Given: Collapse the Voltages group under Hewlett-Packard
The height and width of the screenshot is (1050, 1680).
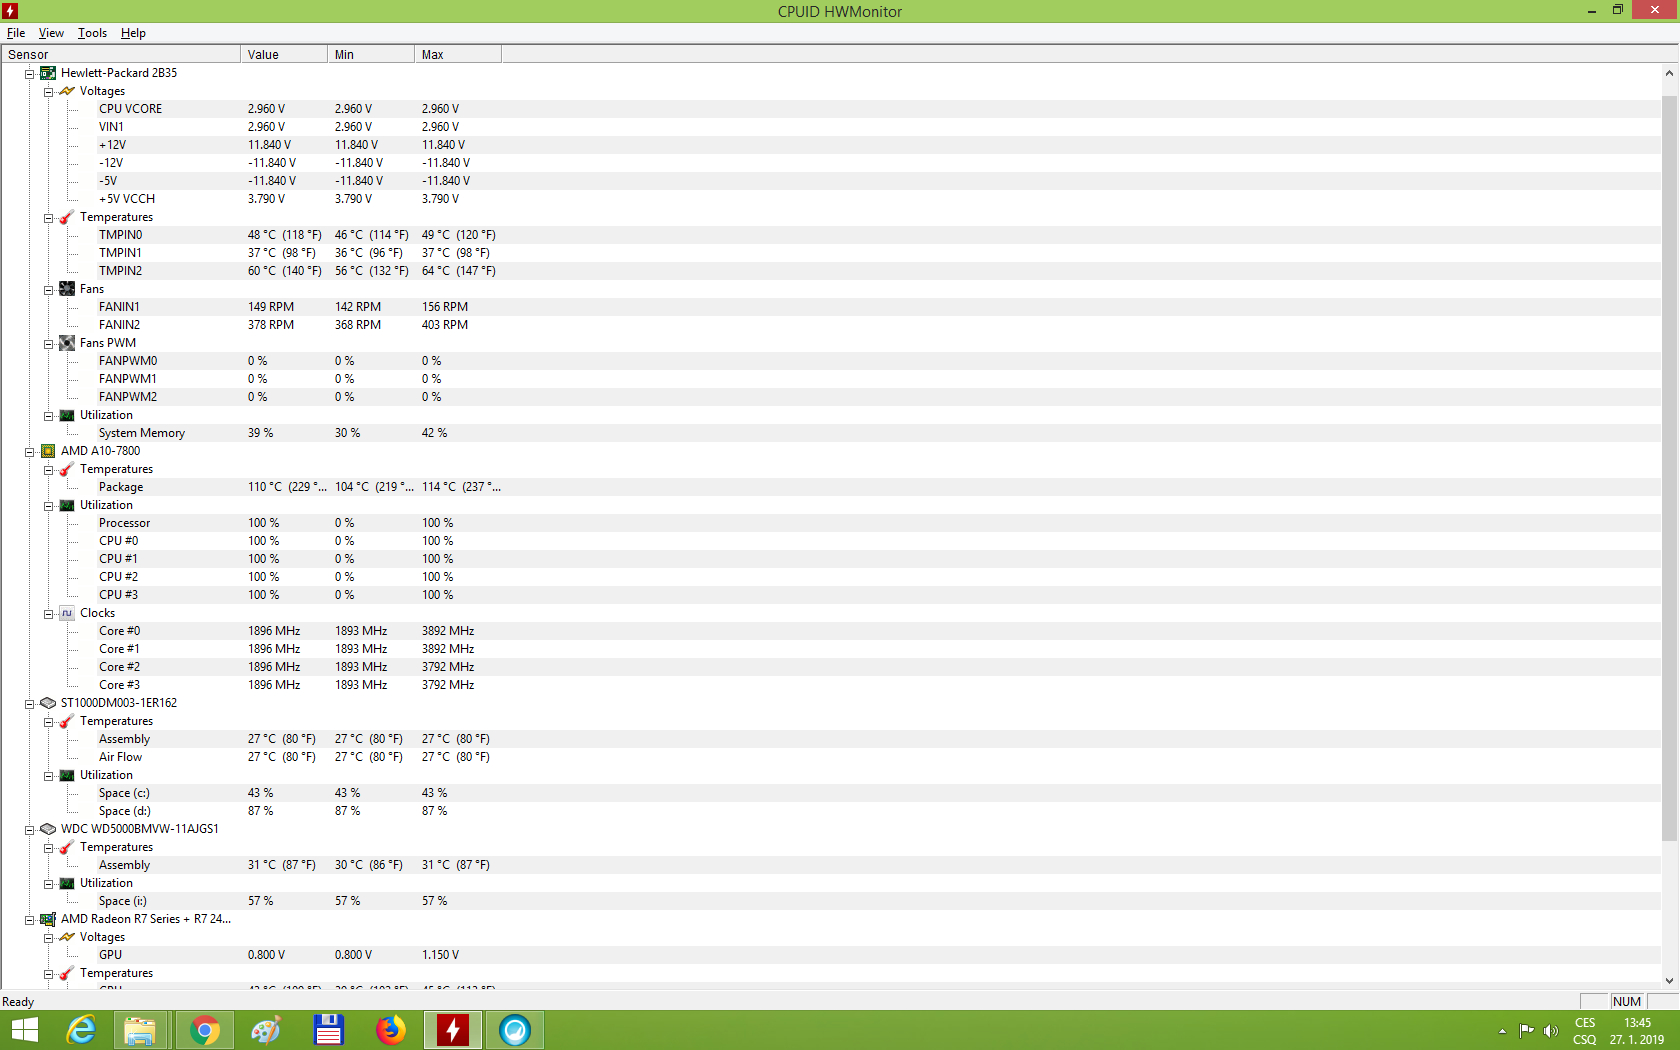Looking at the screenshot, I should 48,92.
